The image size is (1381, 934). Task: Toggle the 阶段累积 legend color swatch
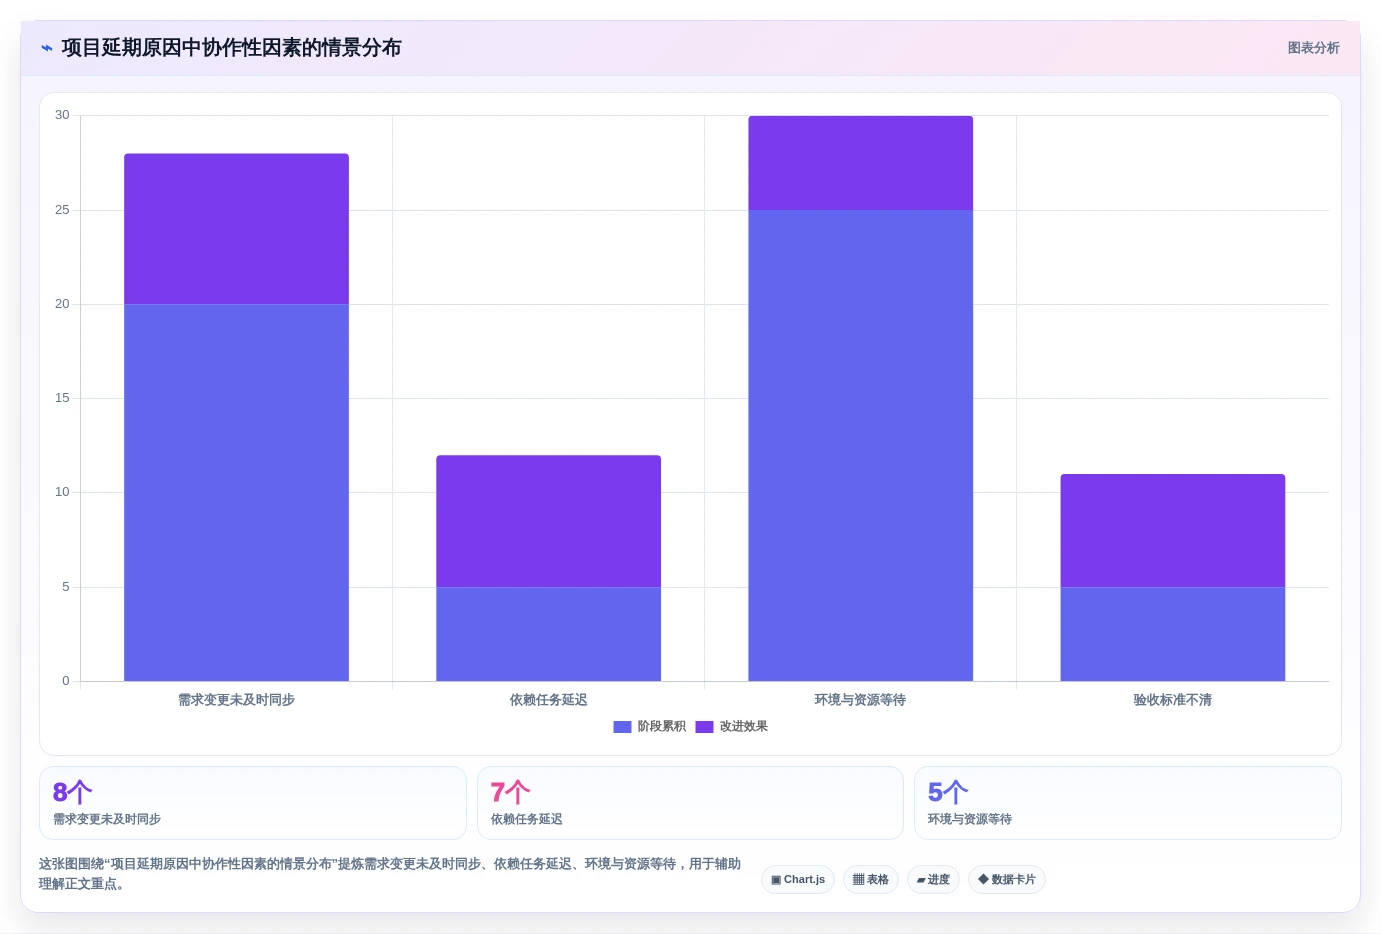(622, 727)
